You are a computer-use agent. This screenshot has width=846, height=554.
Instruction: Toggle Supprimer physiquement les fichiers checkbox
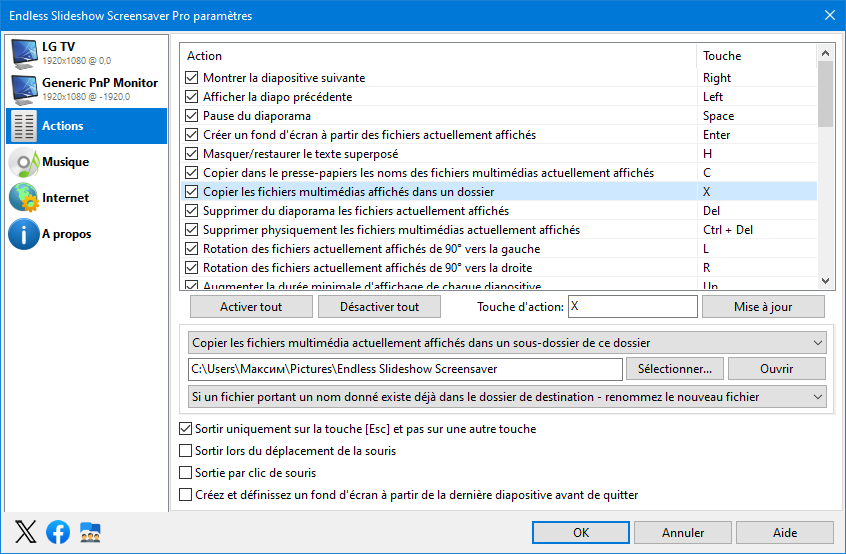pos(192,230)
